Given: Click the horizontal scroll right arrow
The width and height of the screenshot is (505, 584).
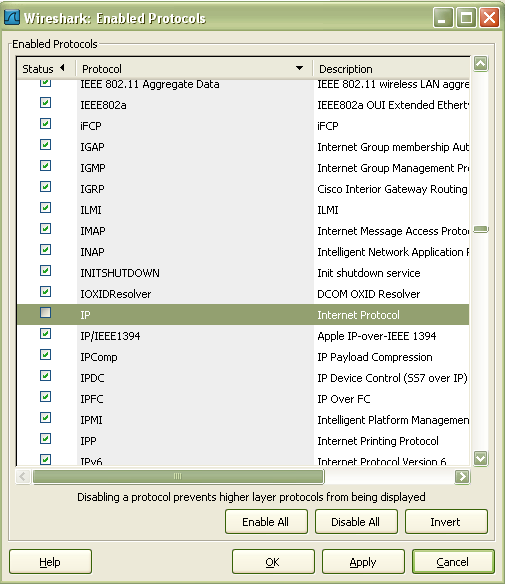Looking at the screenshot, I should 462,476.
